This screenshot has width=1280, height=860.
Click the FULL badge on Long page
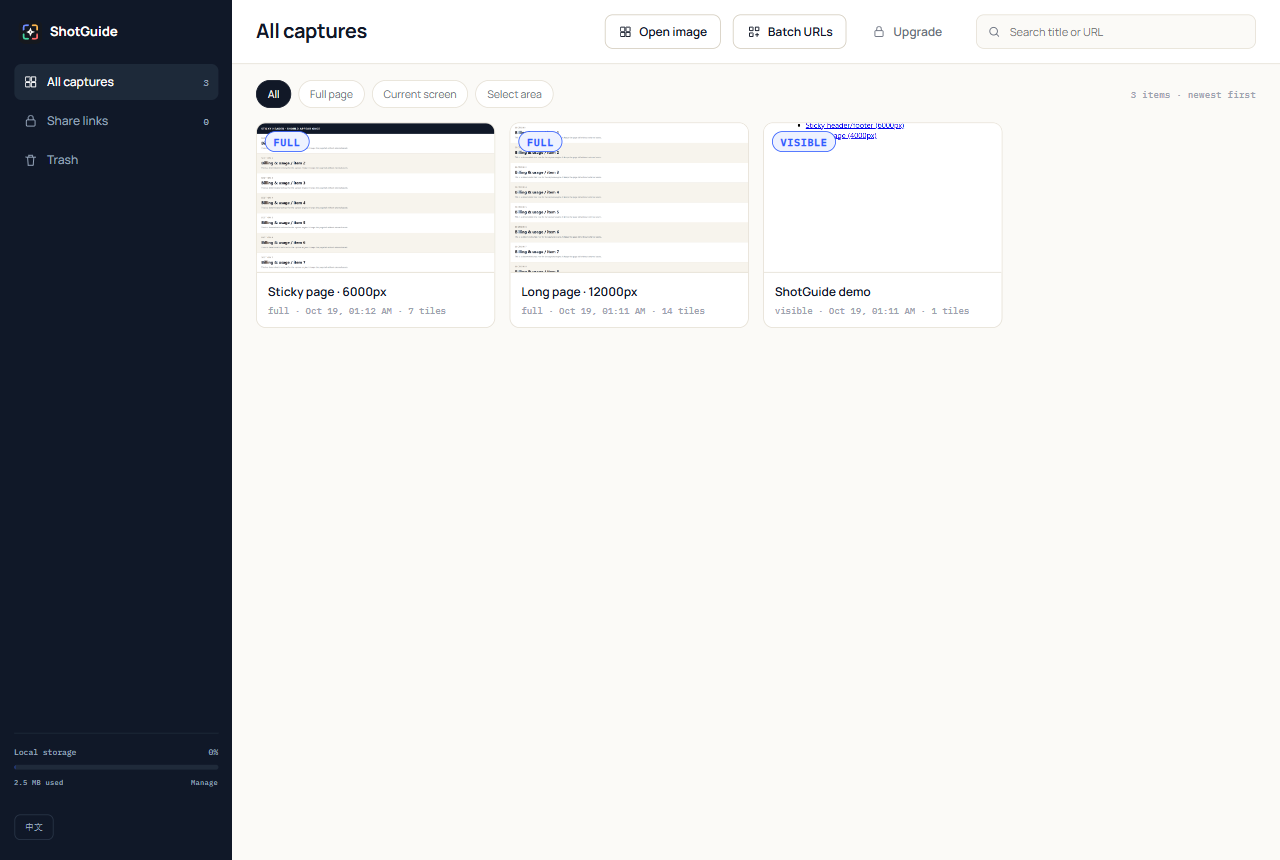coord(540,143)
